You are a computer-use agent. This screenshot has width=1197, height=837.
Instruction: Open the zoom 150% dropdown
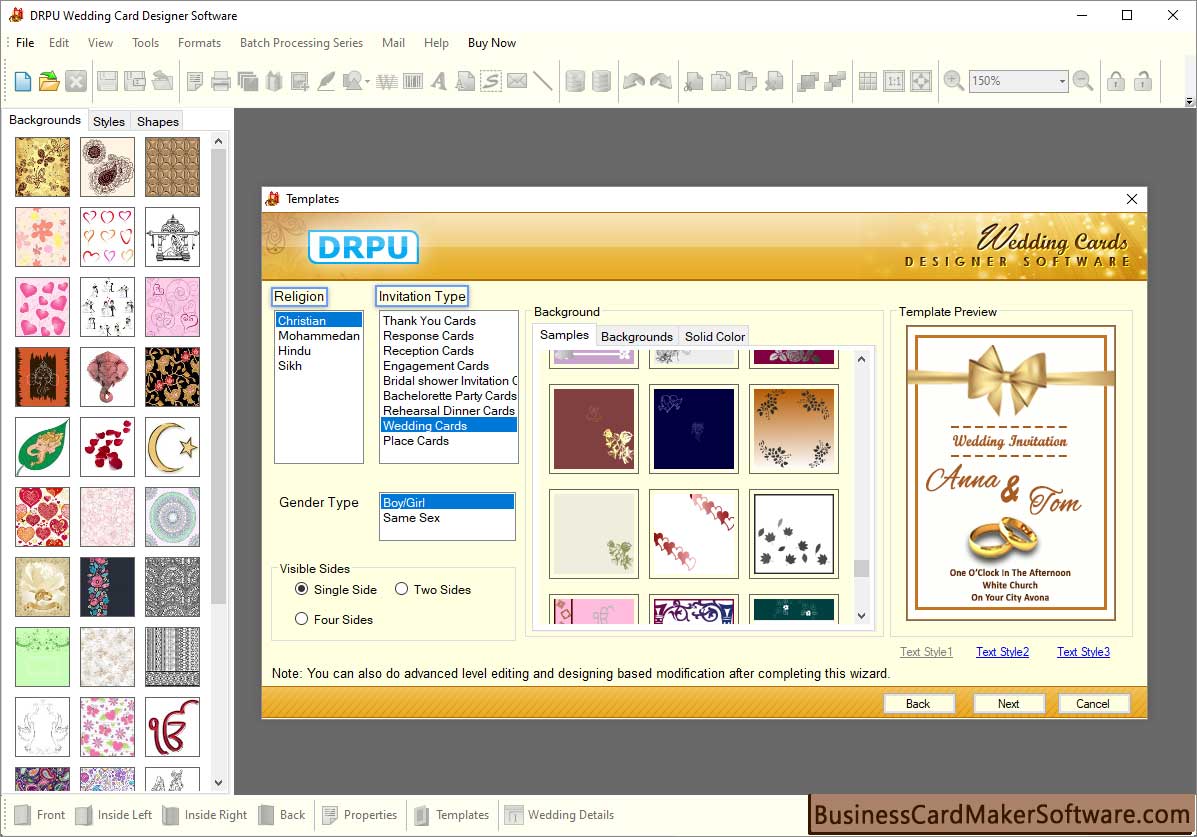pos(1062,81)
